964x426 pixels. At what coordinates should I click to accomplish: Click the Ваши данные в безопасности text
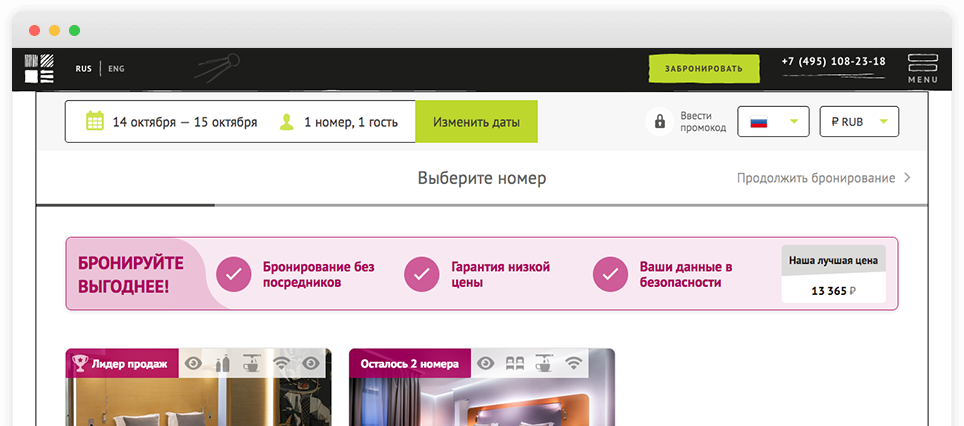686,275
